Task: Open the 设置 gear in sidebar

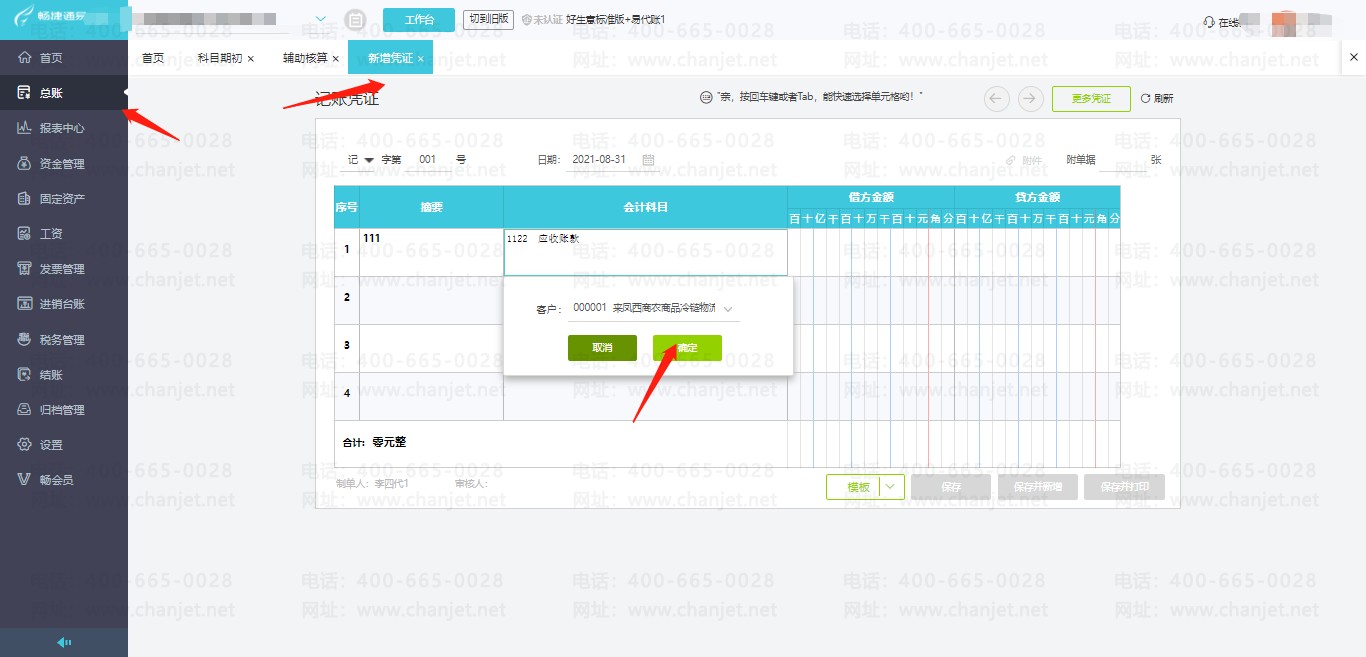Action: 25,445
